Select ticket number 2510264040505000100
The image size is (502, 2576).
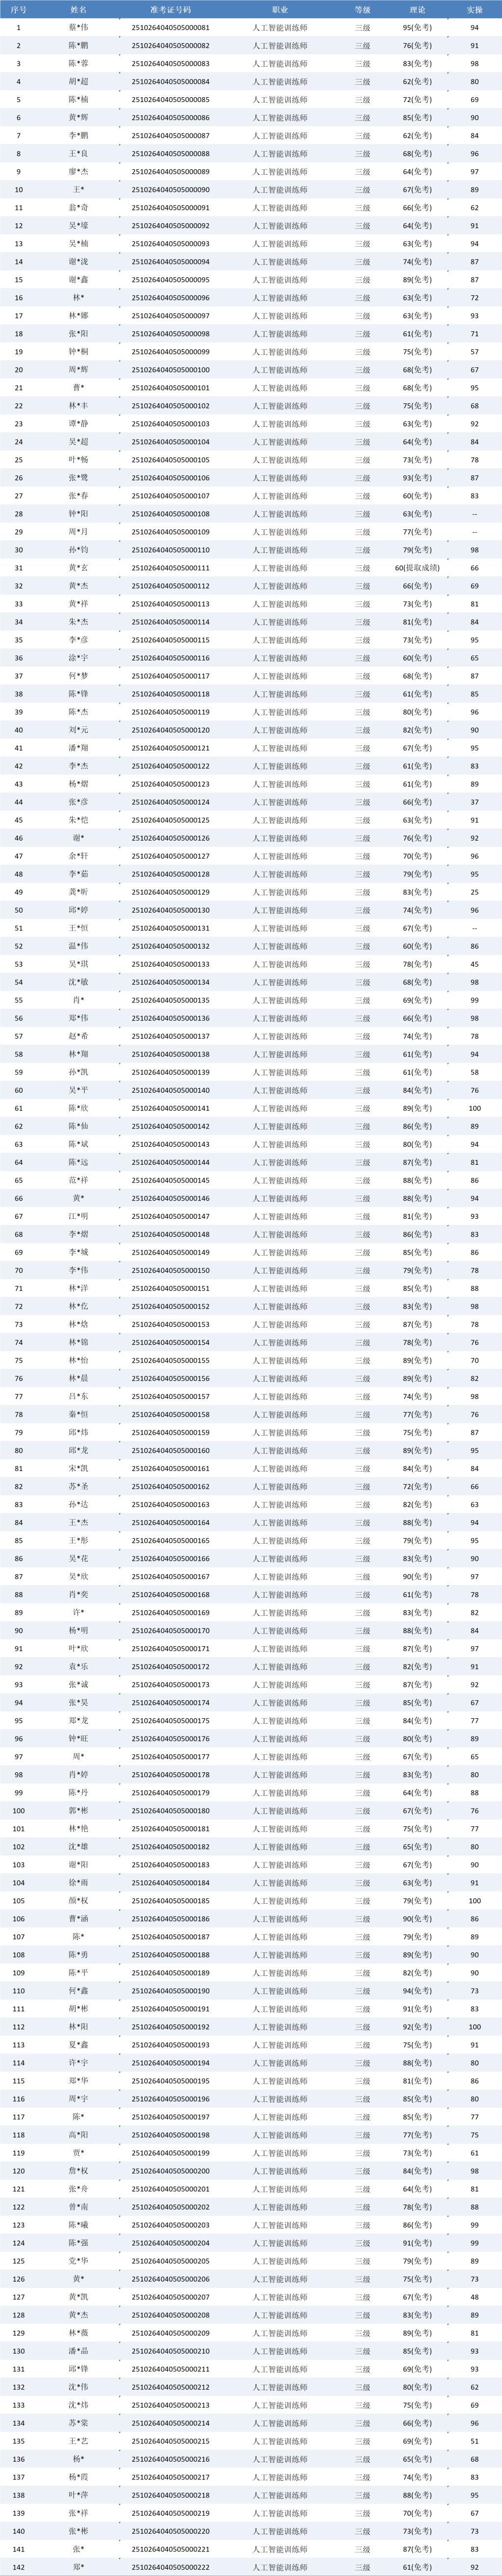[x=171, y=370]
